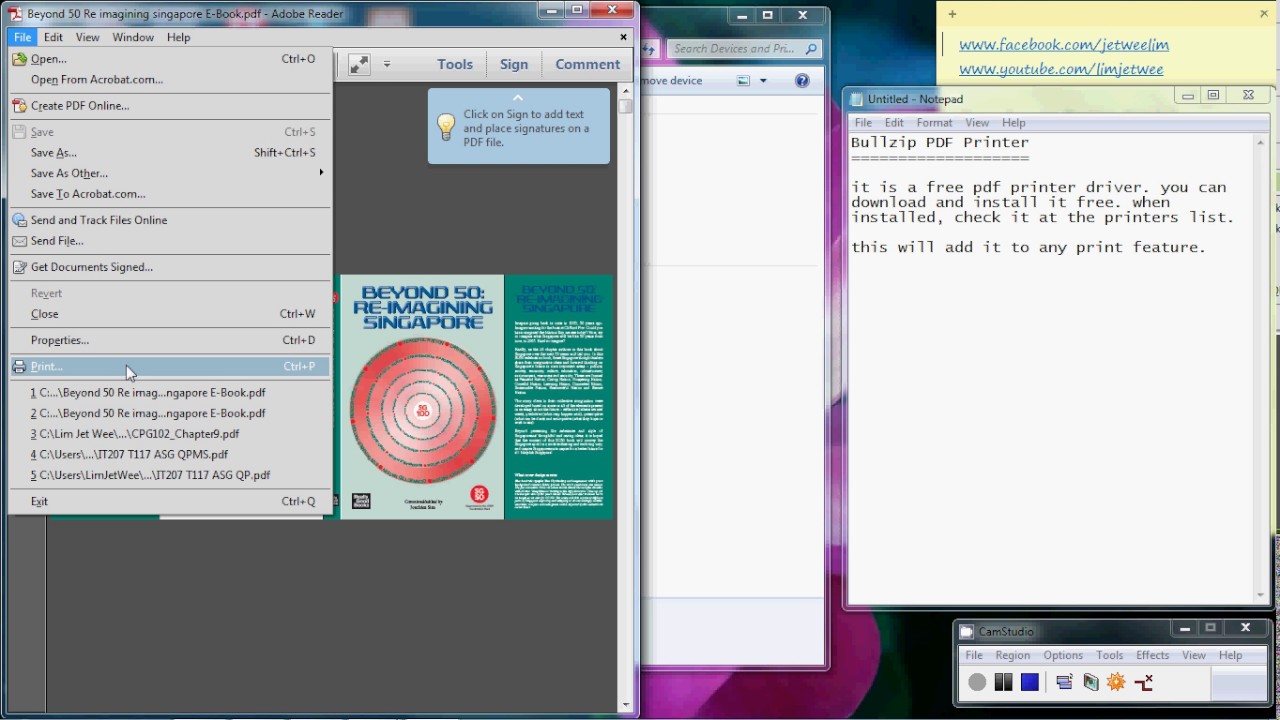Choose Exit in the File menu
Image resolution: width=1280 pixels, height=720 pixels.
click(x=170, y=502)
